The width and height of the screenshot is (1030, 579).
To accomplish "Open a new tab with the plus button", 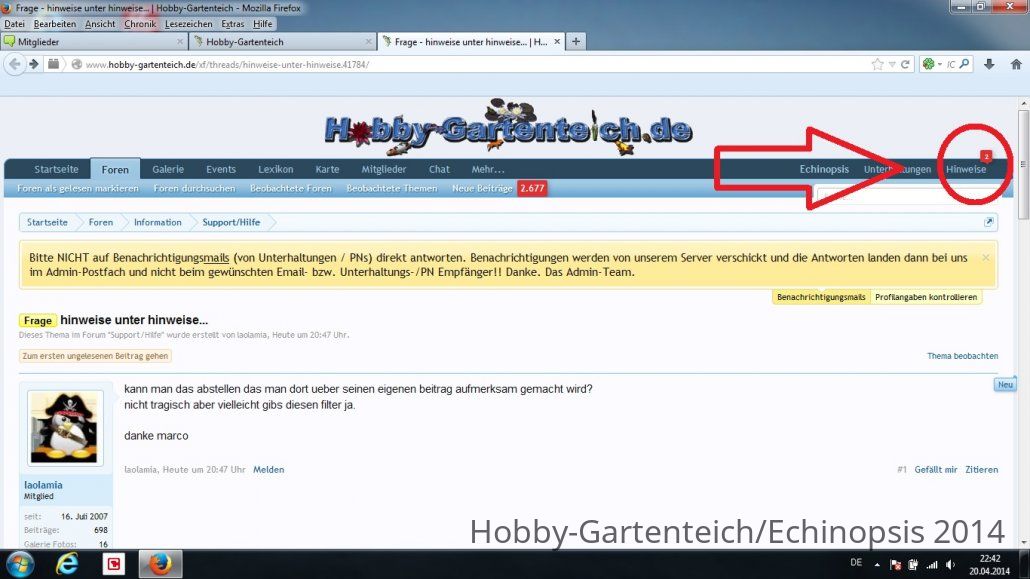I will [575, 41].
